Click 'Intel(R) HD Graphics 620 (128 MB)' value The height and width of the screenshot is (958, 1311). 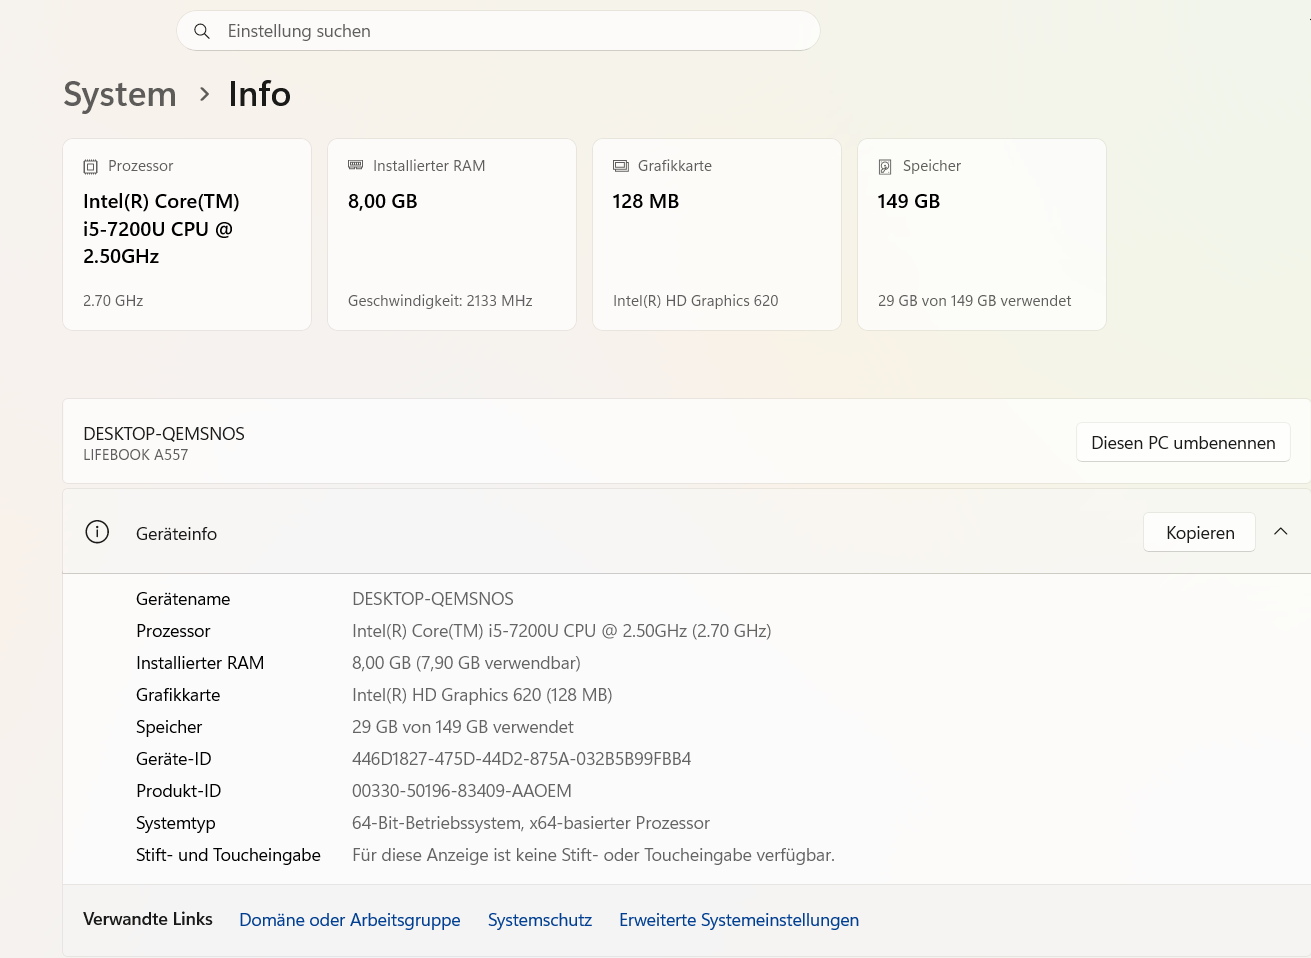(482, 695)
